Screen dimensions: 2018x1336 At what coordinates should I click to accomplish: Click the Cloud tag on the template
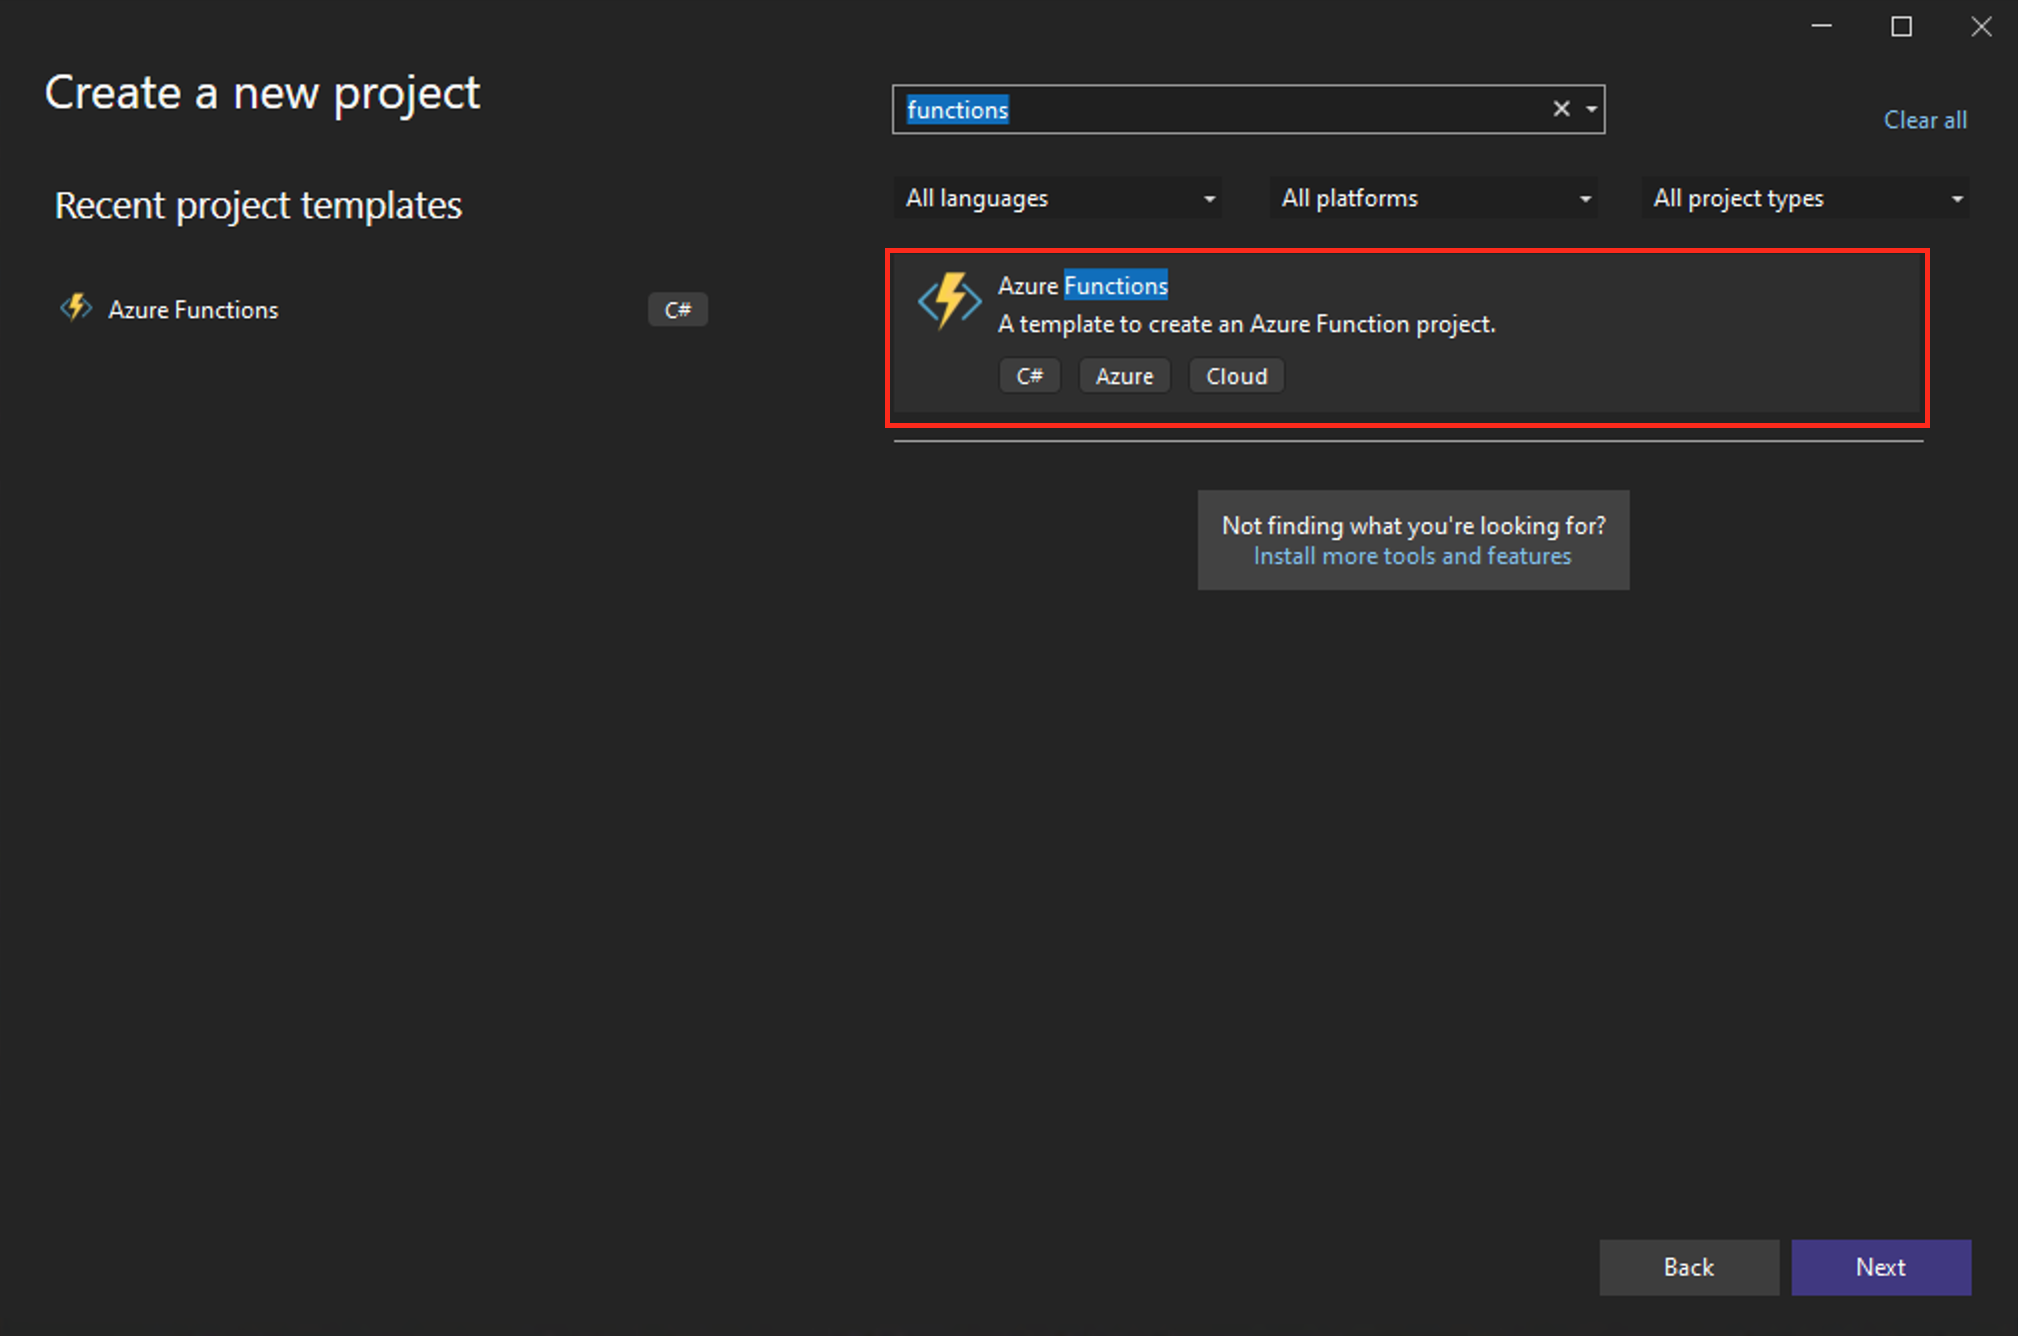click(x=1236, y=375)
